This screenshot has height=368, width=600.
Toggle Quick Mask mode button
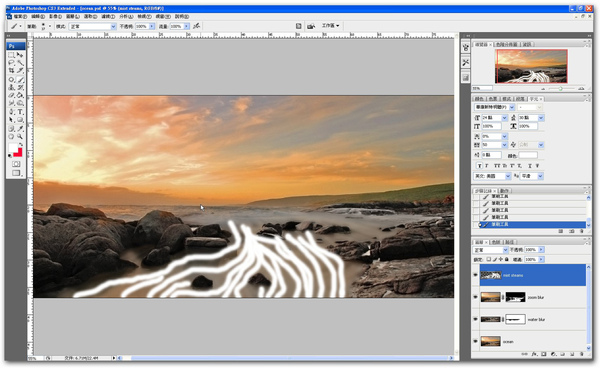coord(16,164)
